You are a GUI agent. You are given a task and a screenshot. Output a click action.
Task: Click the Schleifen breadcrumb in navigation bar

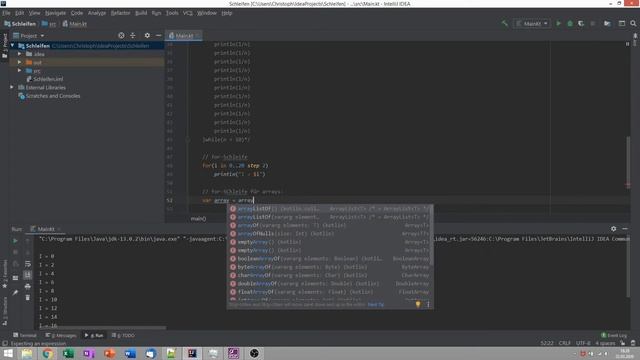click(x=20, y=24)
